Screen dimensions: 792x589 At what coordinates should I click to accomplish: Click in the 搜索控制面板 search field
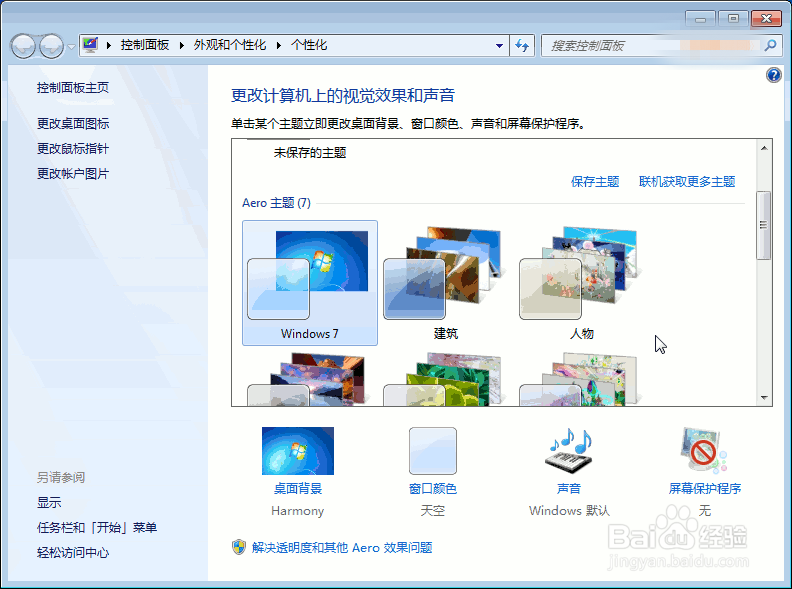(x=654, y=45)
